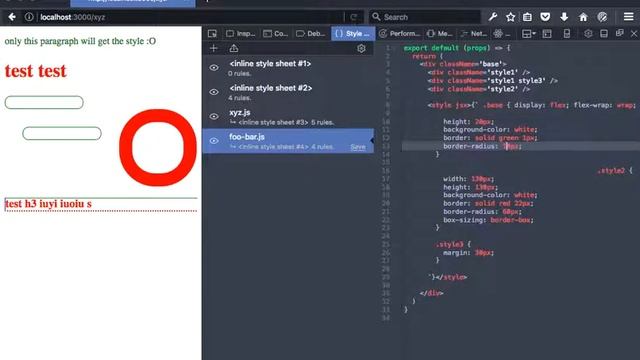
Task: Switch to the Debugger tab
Action: click(311, 33)
